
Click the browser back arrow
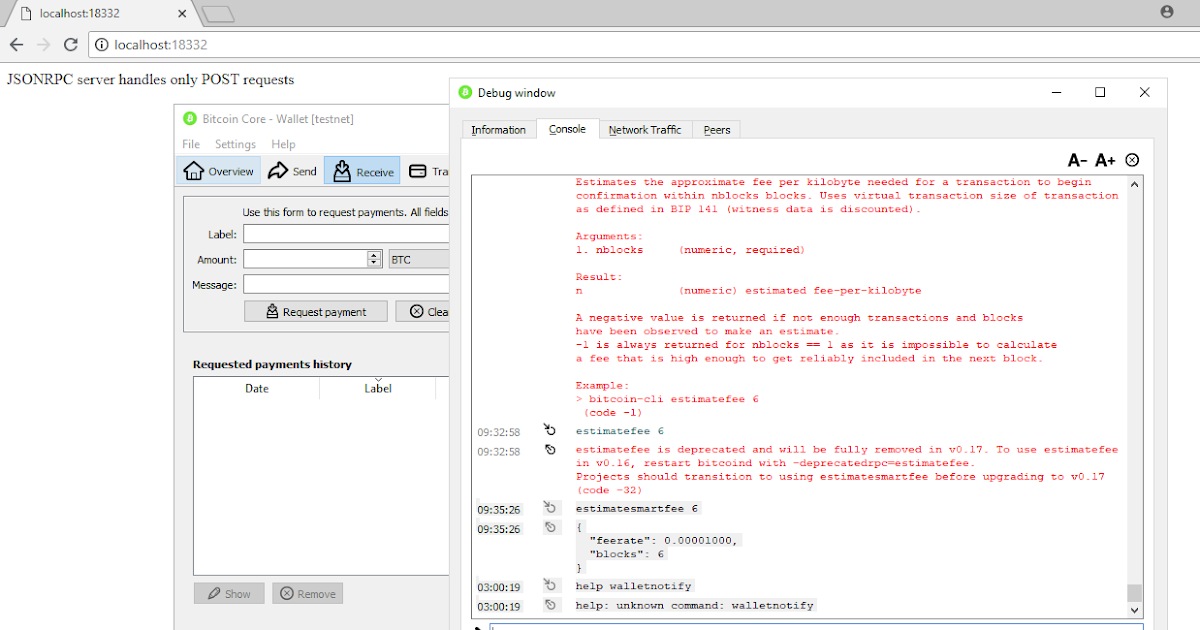[16, 45]
